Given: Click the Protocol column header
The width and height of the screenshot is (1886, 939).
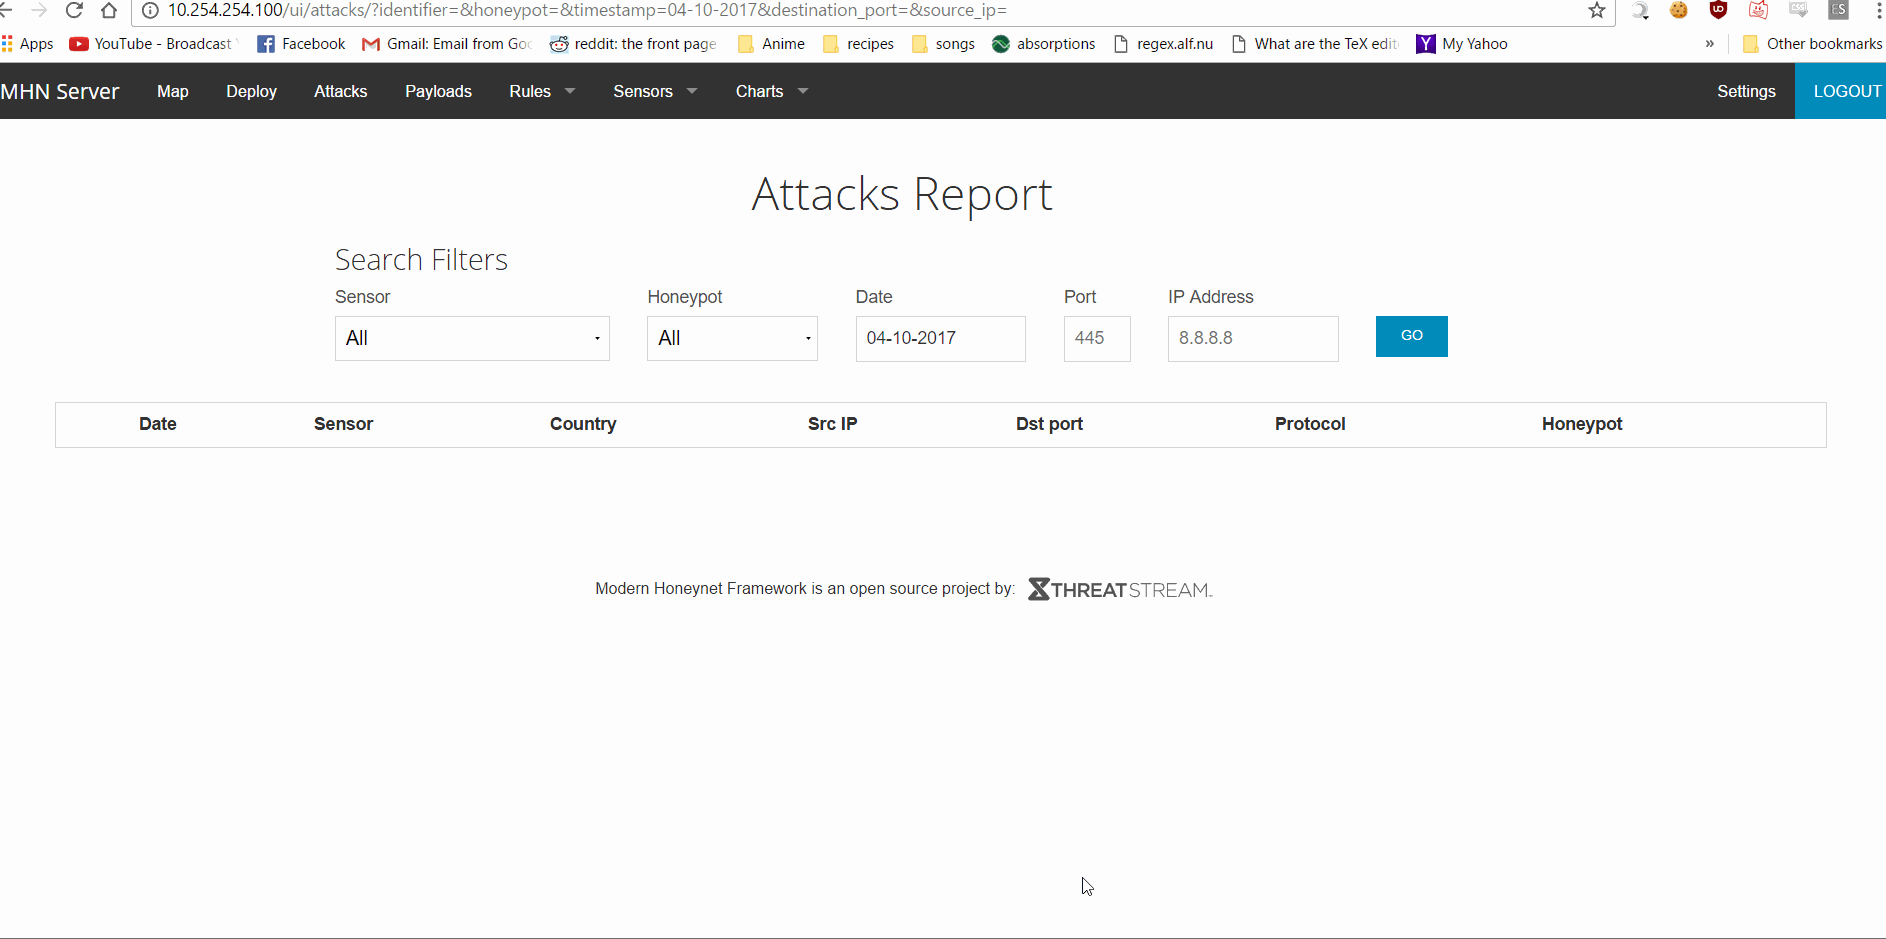Looking at the screenshot, I should pos(1310,424).
